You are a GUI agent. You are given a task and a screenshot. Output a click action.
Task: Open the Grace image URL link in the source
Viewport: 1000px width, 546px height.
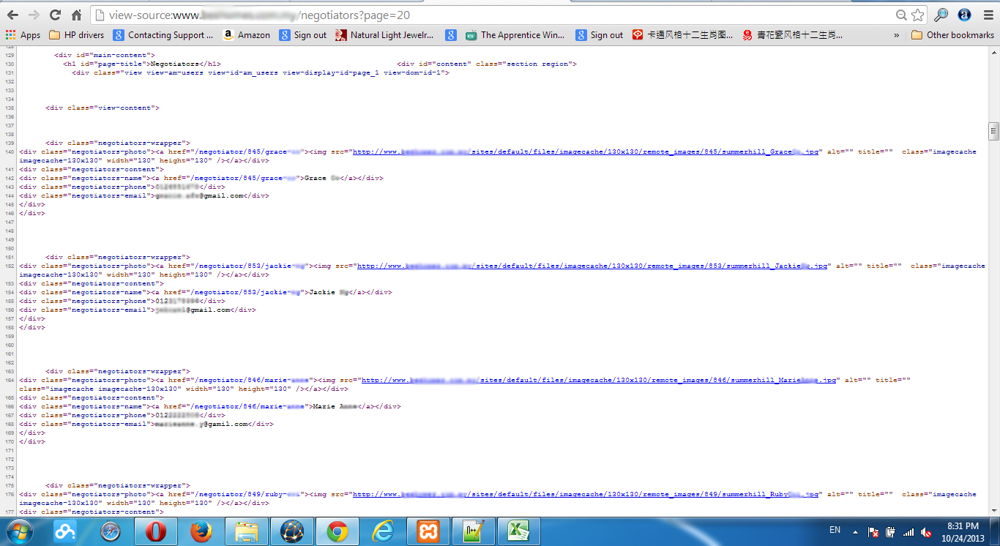(x=586, y=152)
